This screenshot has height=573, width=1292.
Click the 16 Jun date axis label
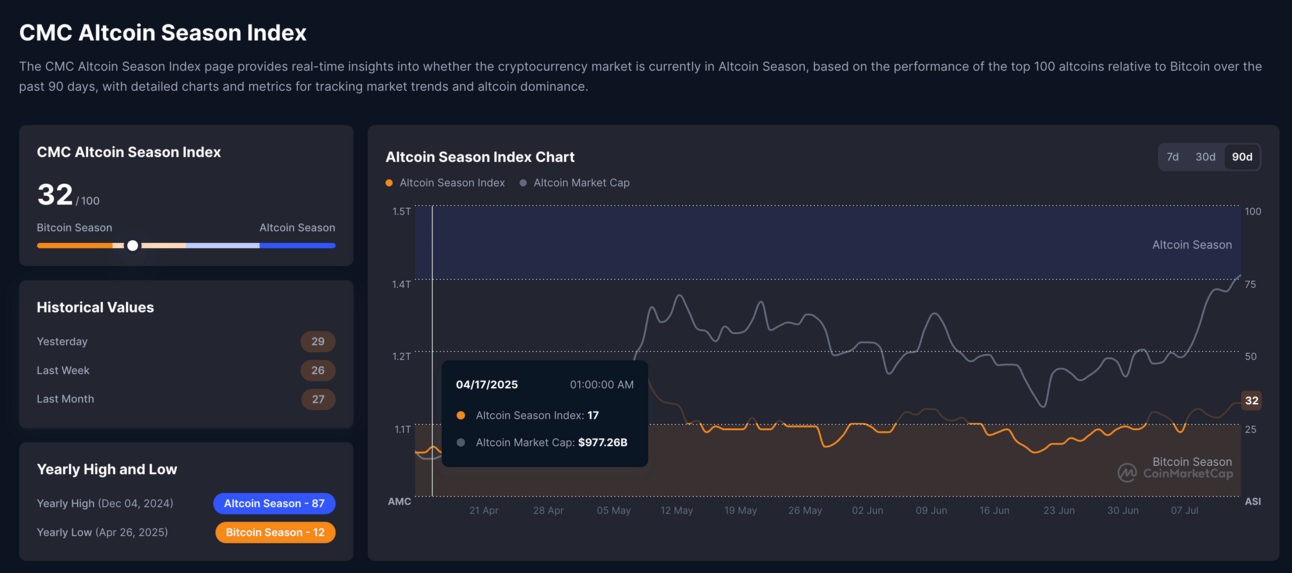pyautogui.click(x=995, y=510)
